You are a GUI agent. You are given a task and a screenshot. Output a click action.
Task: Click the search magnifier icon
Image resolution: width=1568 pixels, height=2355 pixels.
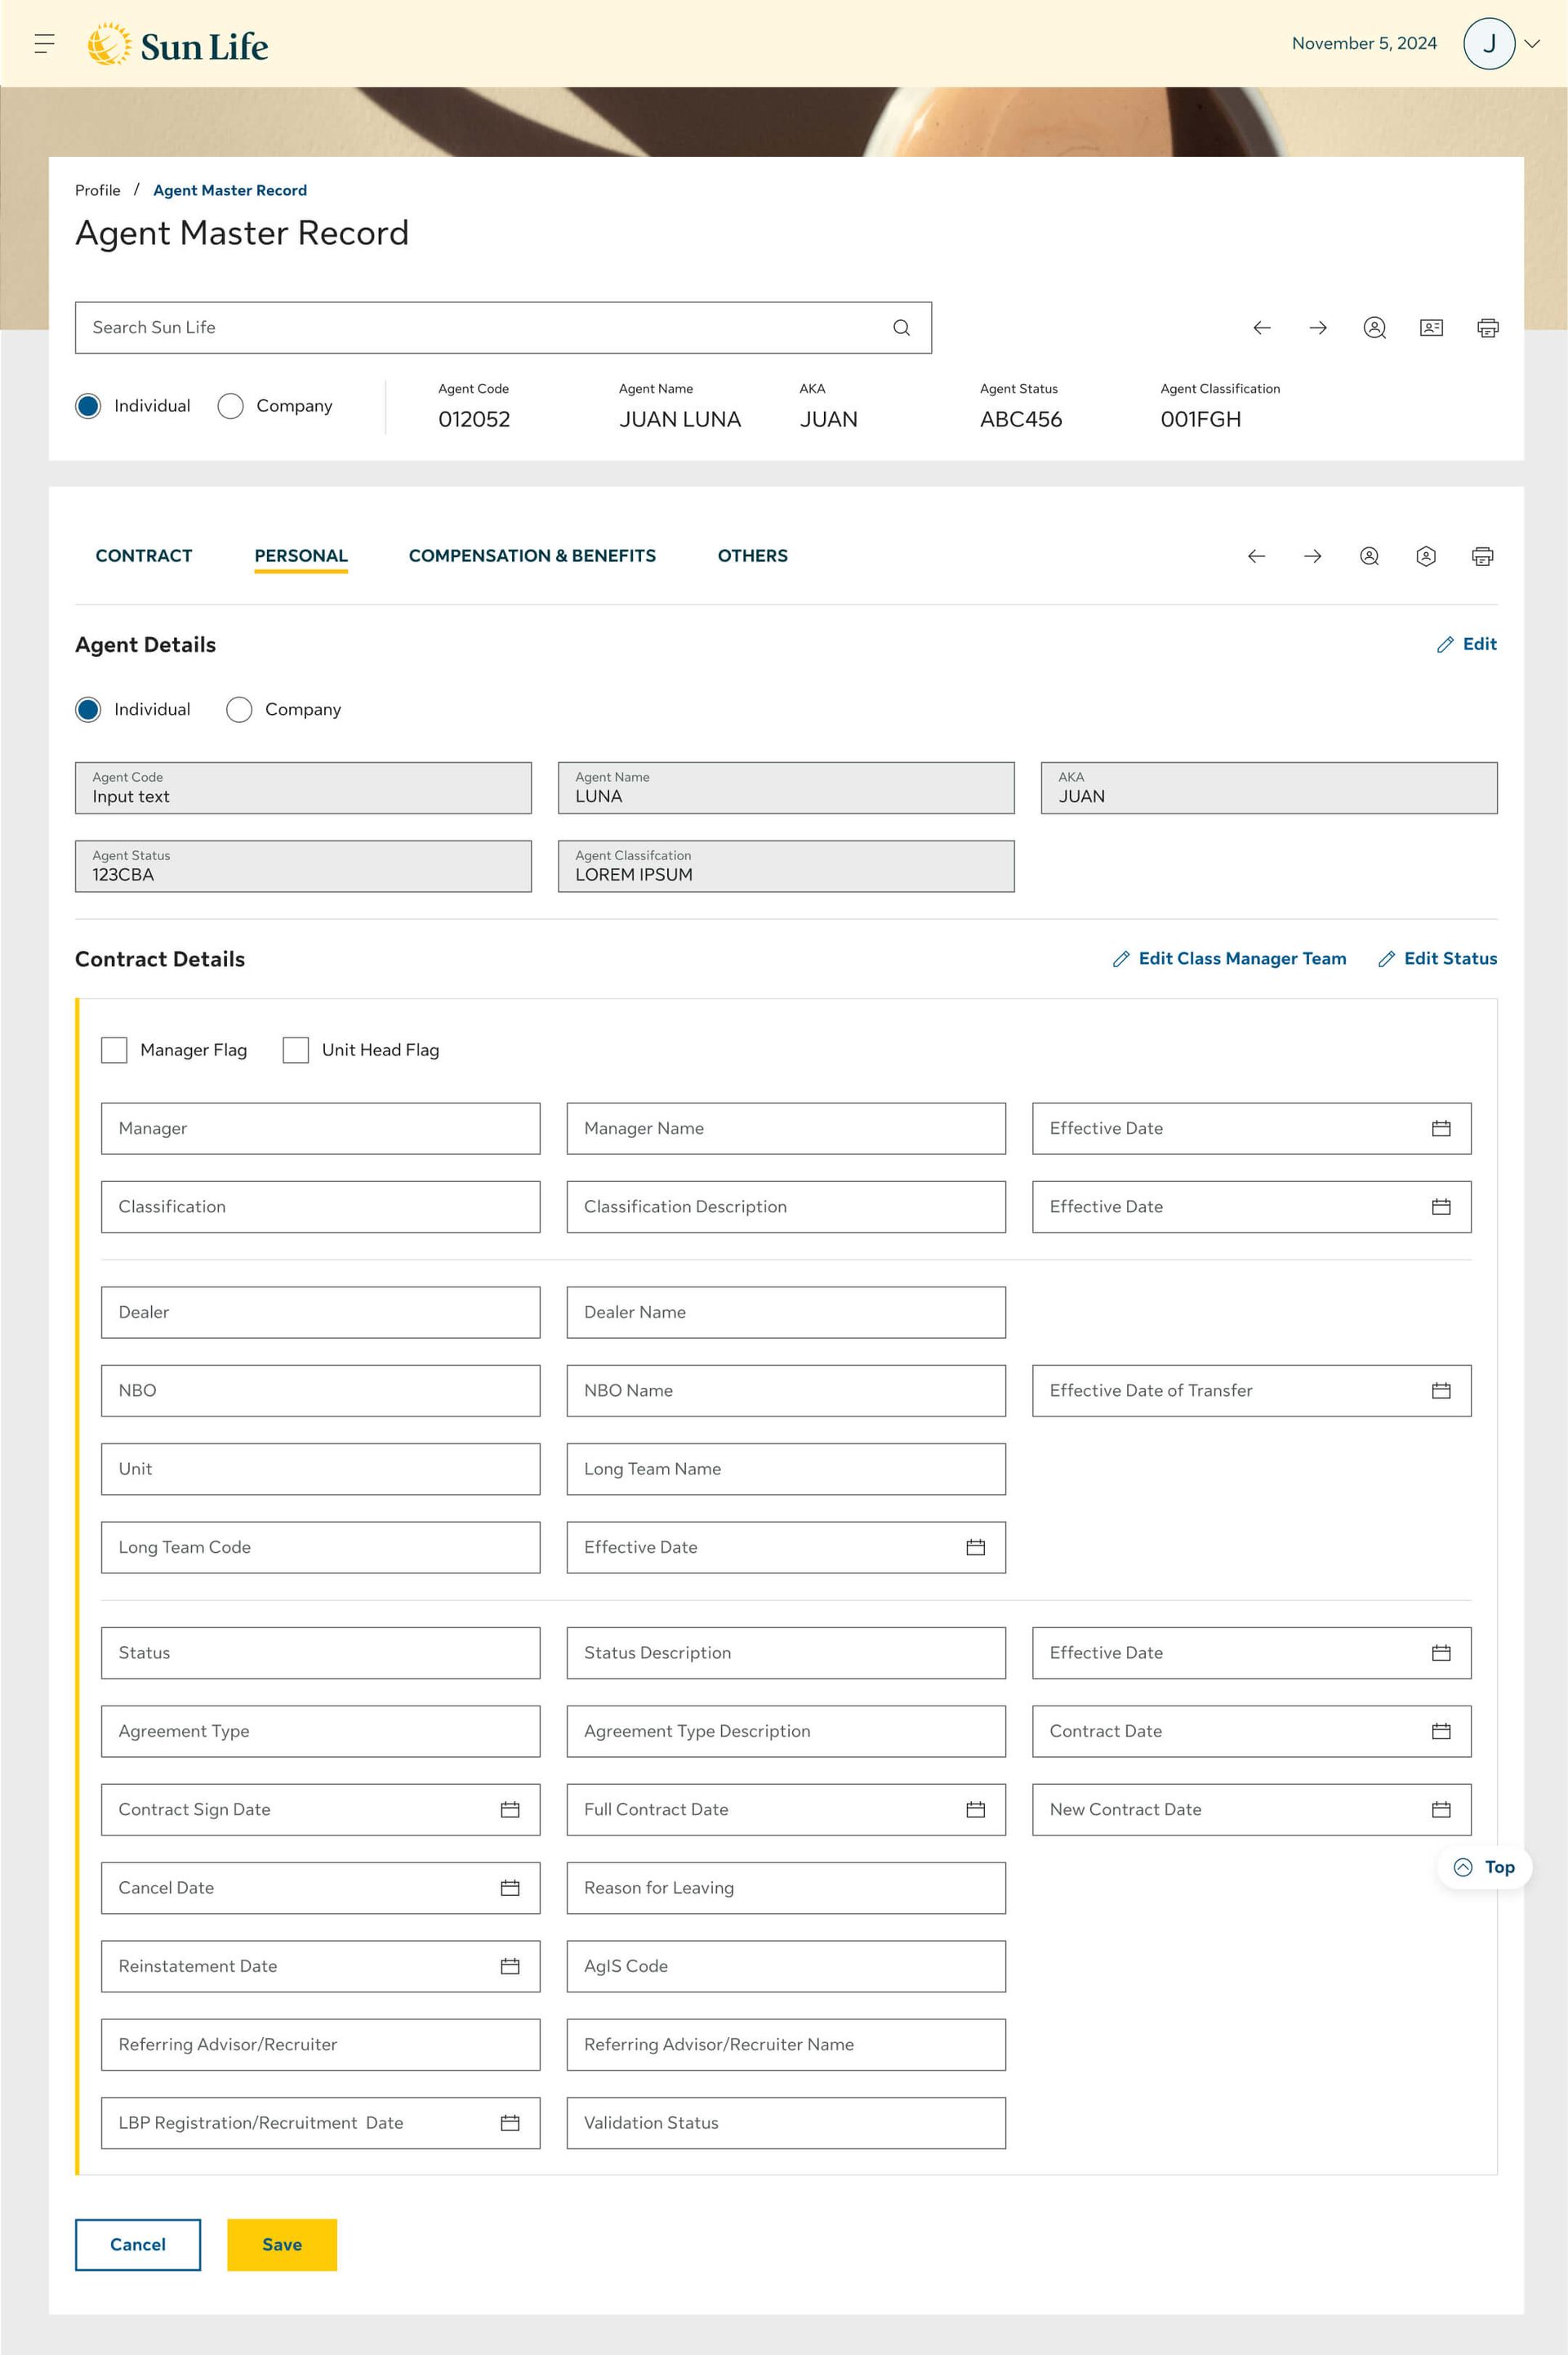point(901,328)
